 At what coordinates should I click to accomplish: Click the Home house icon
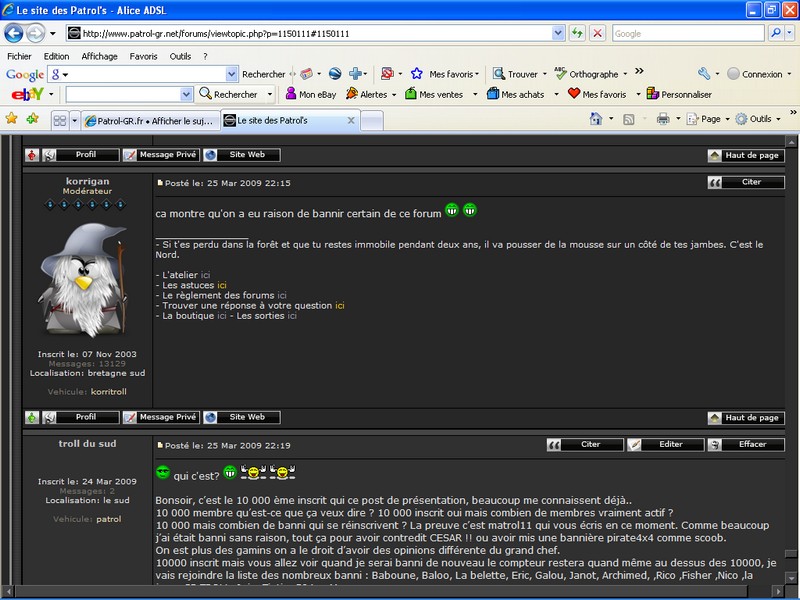click(596, 119)
